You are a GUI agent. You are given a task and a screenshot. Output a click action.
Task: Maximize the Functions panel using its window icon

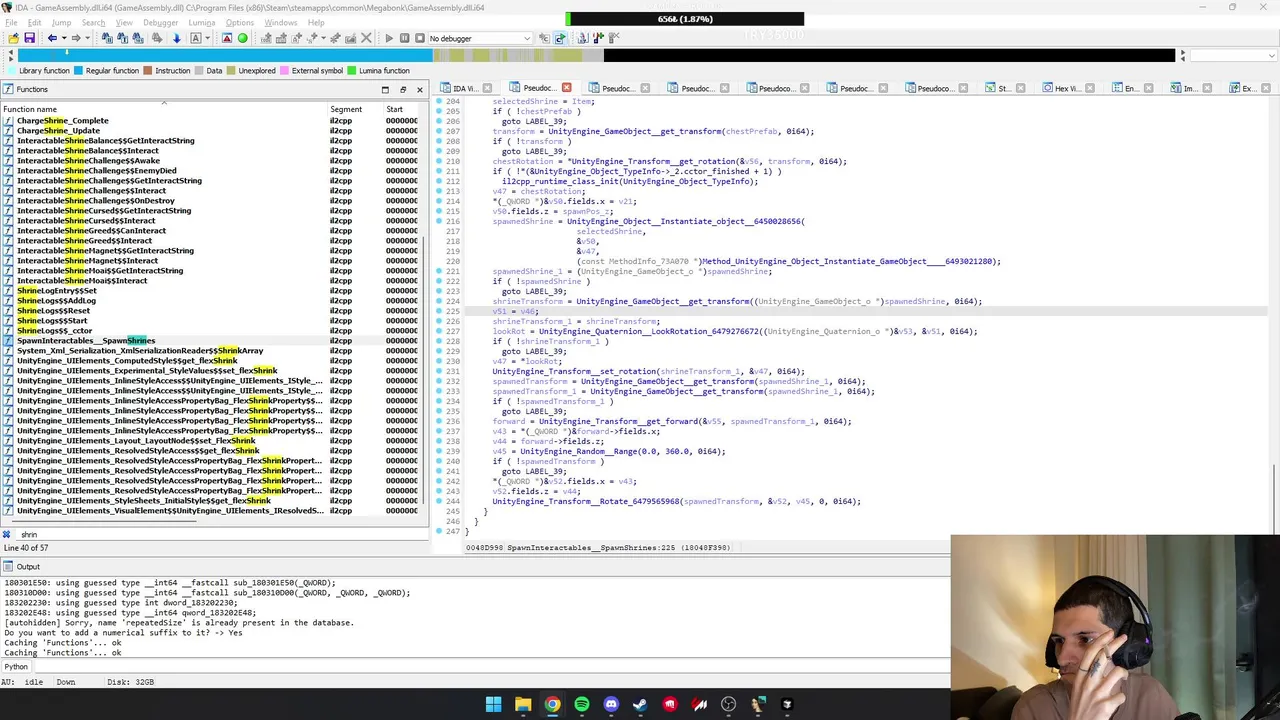coord(385,89)
